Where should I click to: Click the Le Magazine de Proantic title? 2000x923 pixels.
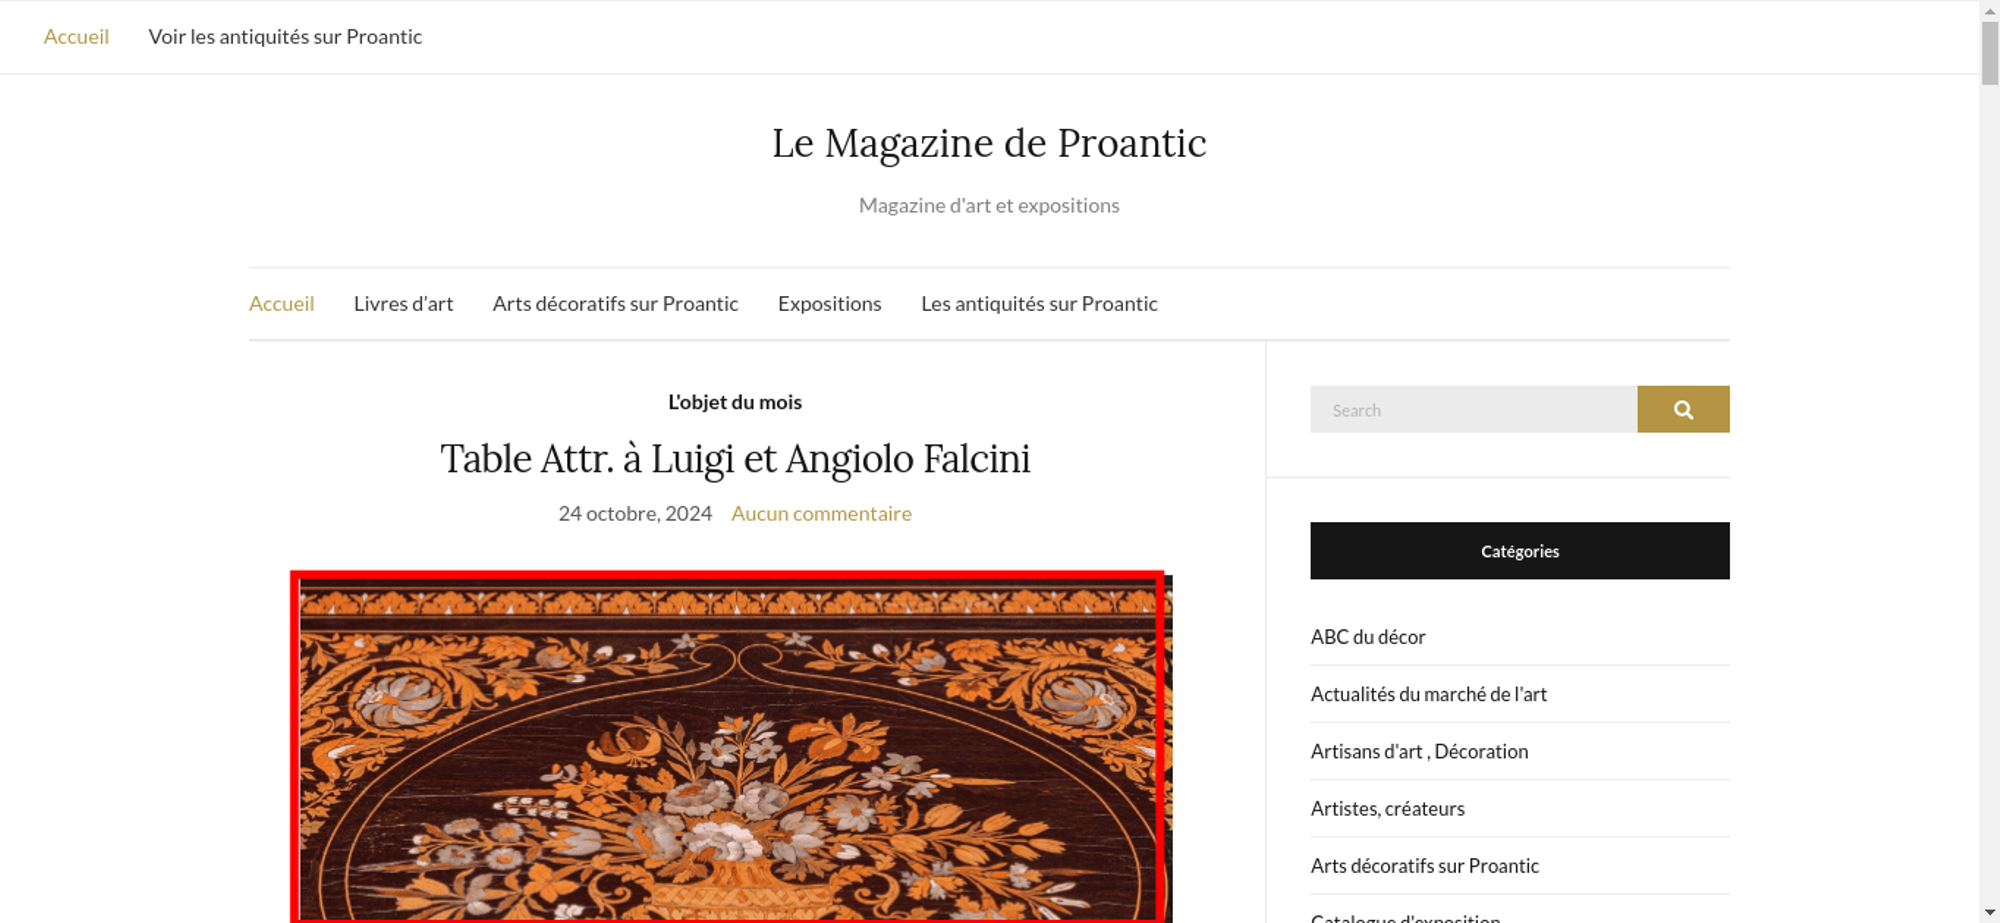tap(989, 143)
